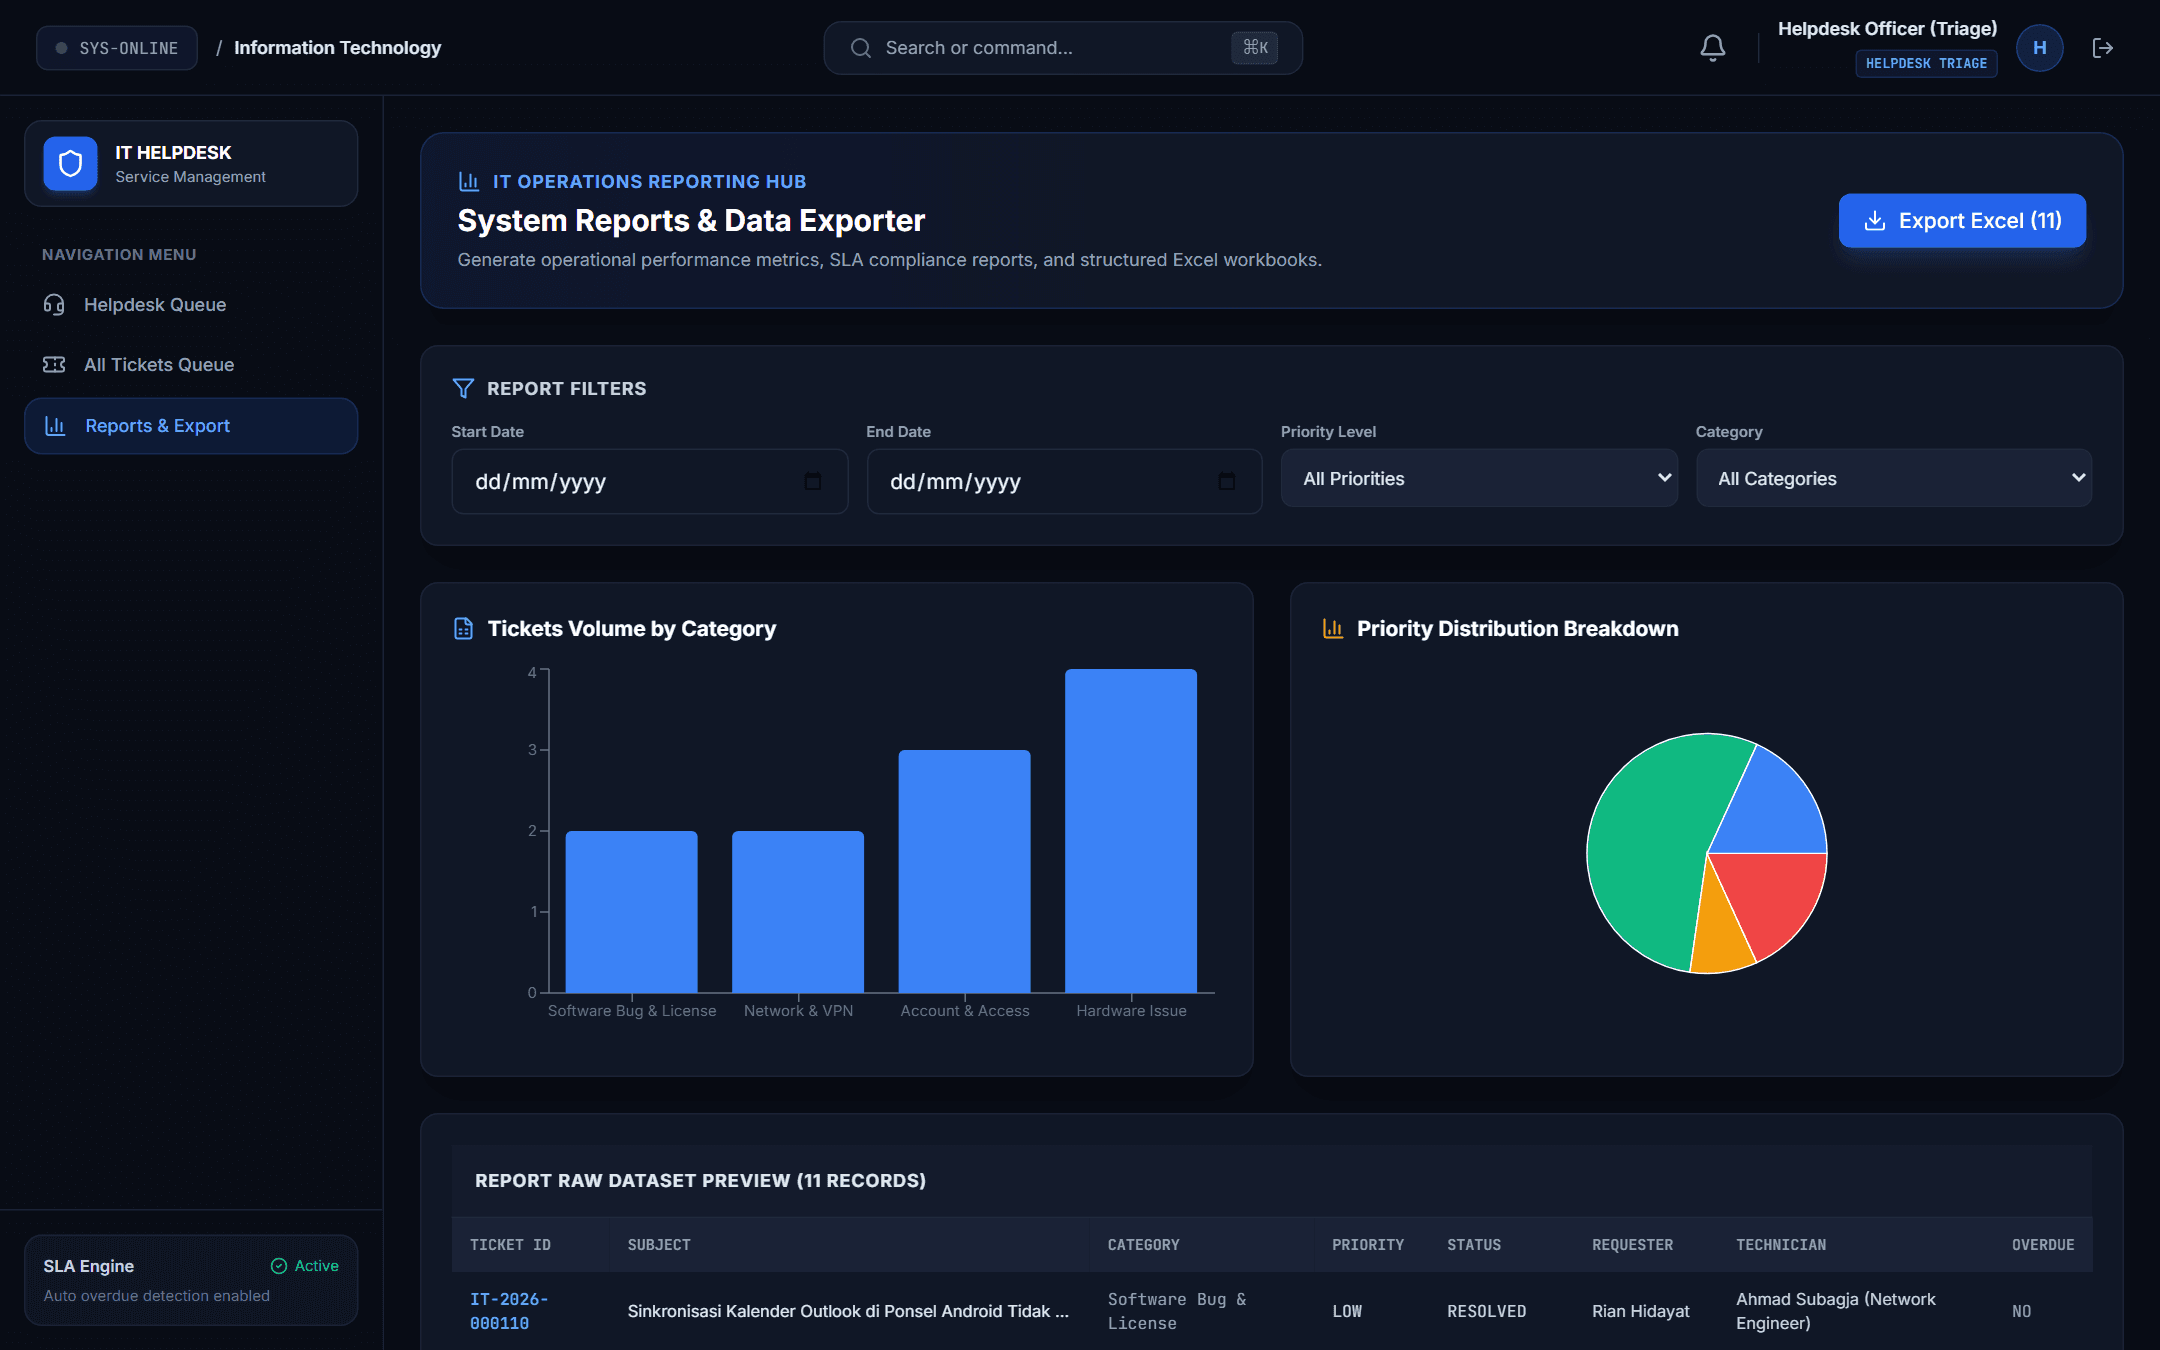Click the HELPDESK TRIAGE role badge

(x=1926, y=63)
